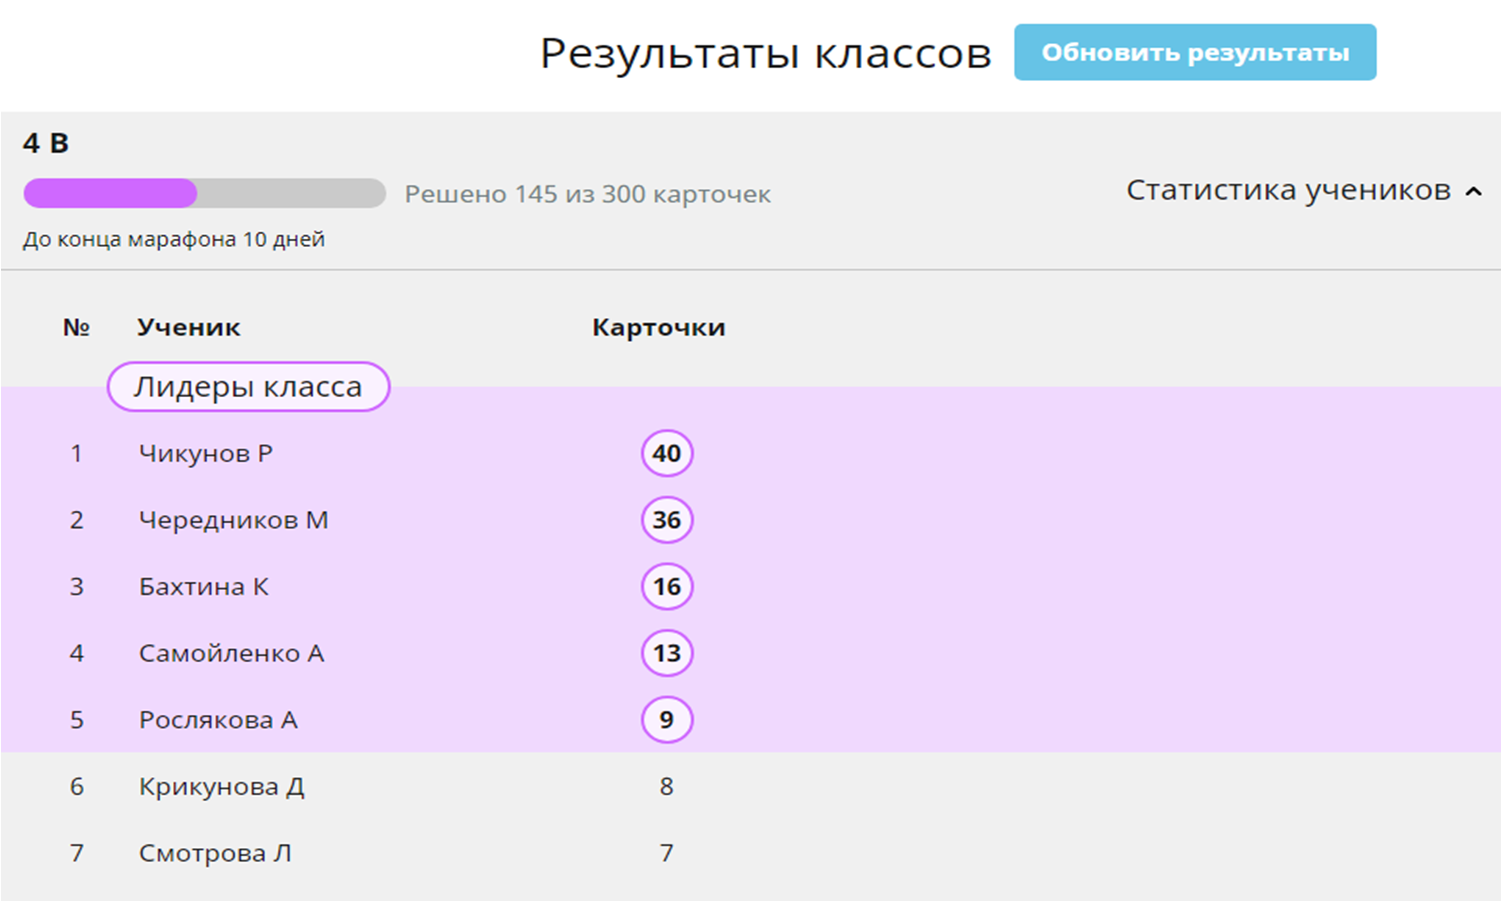The image size is (1502, 902).
Task: Open student Чикунов Р profile
Action: (206, 453)
